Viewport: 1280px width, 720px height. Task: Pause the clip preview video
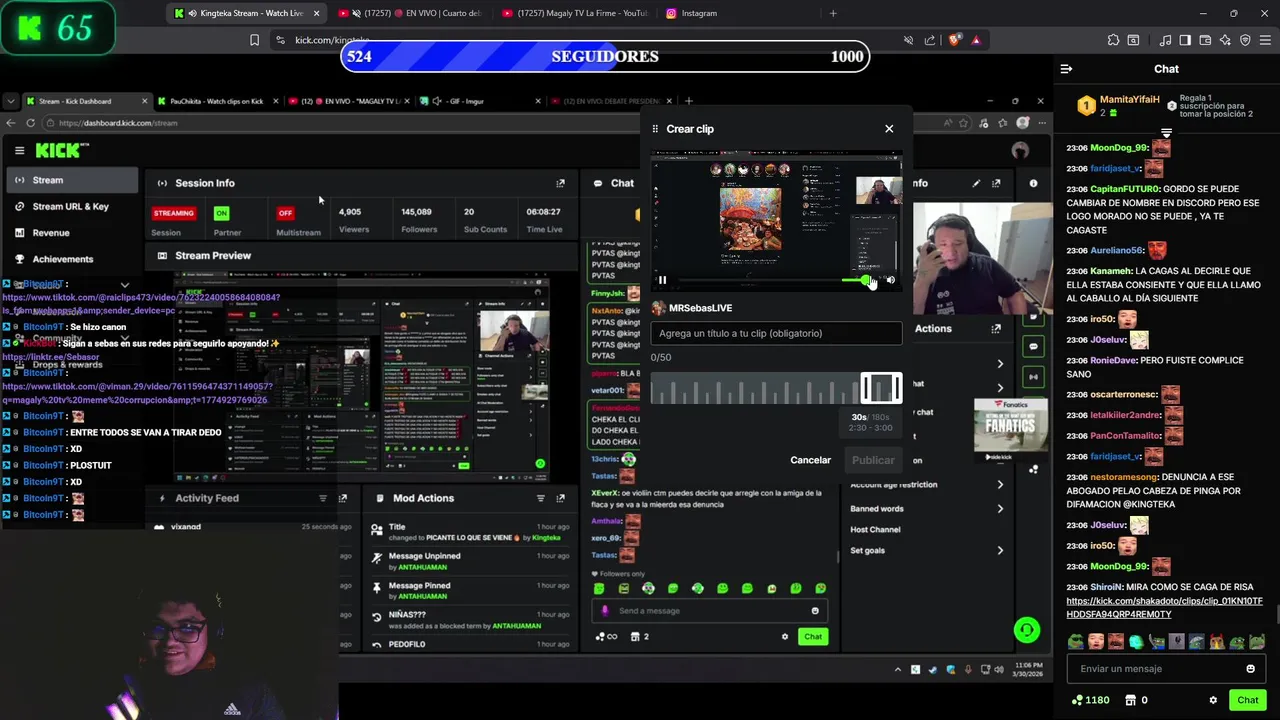662,280
